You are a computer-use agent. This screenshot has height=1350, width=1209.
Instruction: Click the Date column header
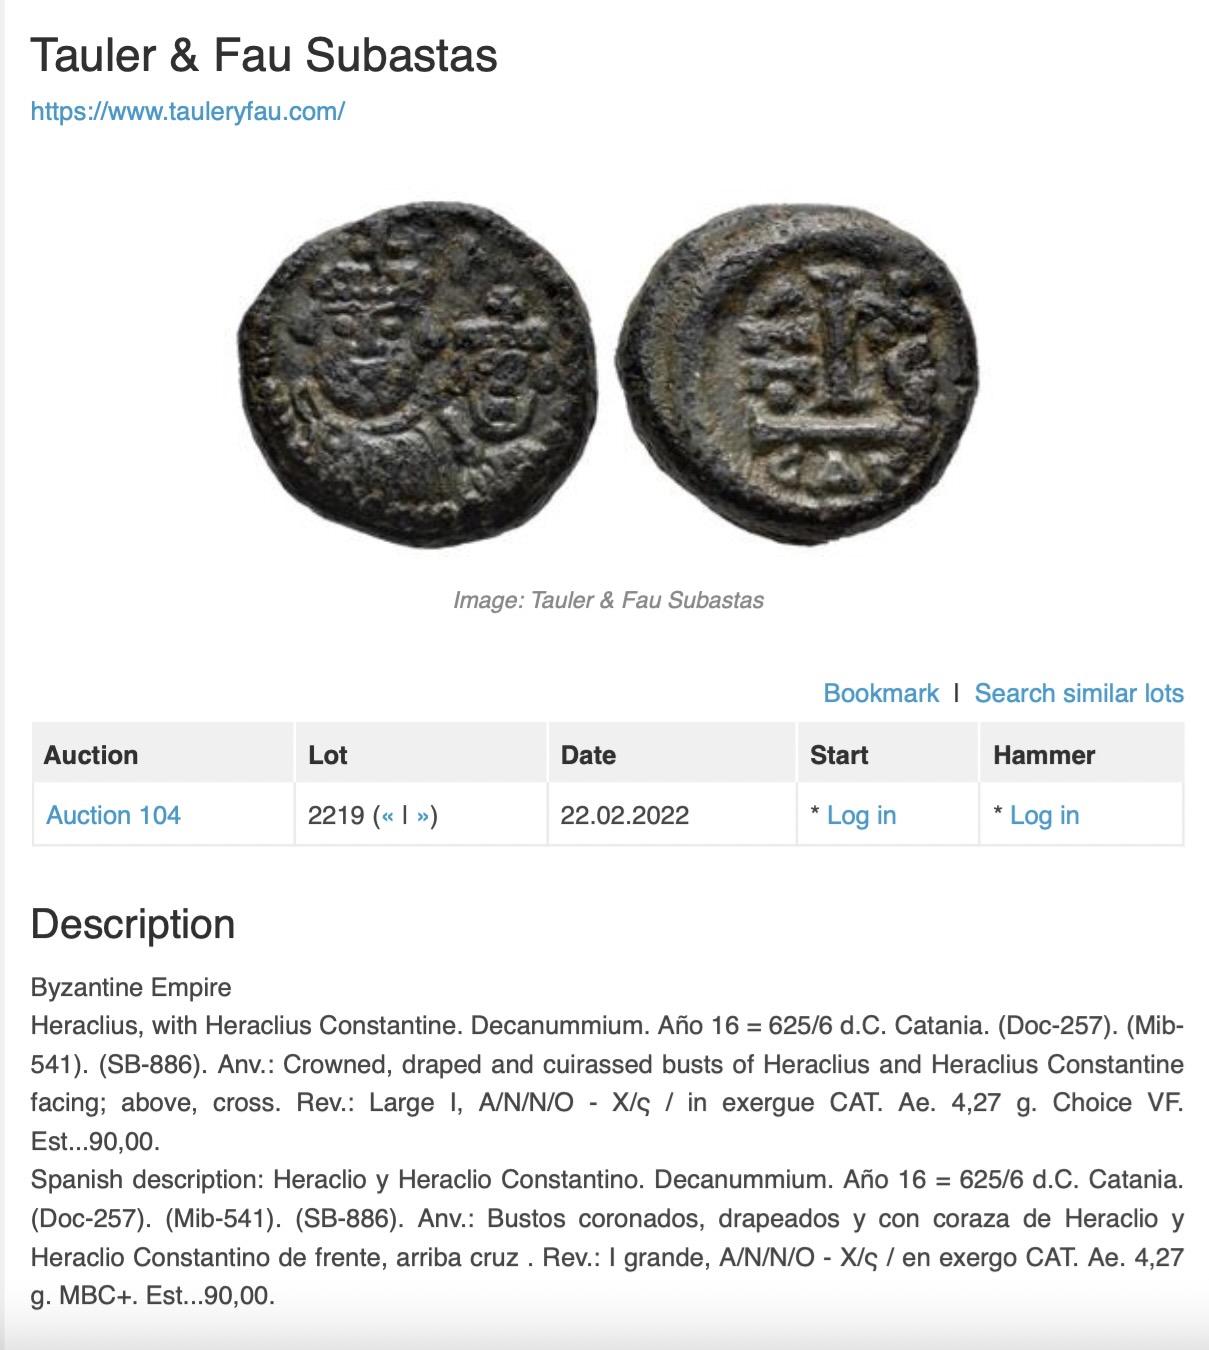(x=588, y=755)
